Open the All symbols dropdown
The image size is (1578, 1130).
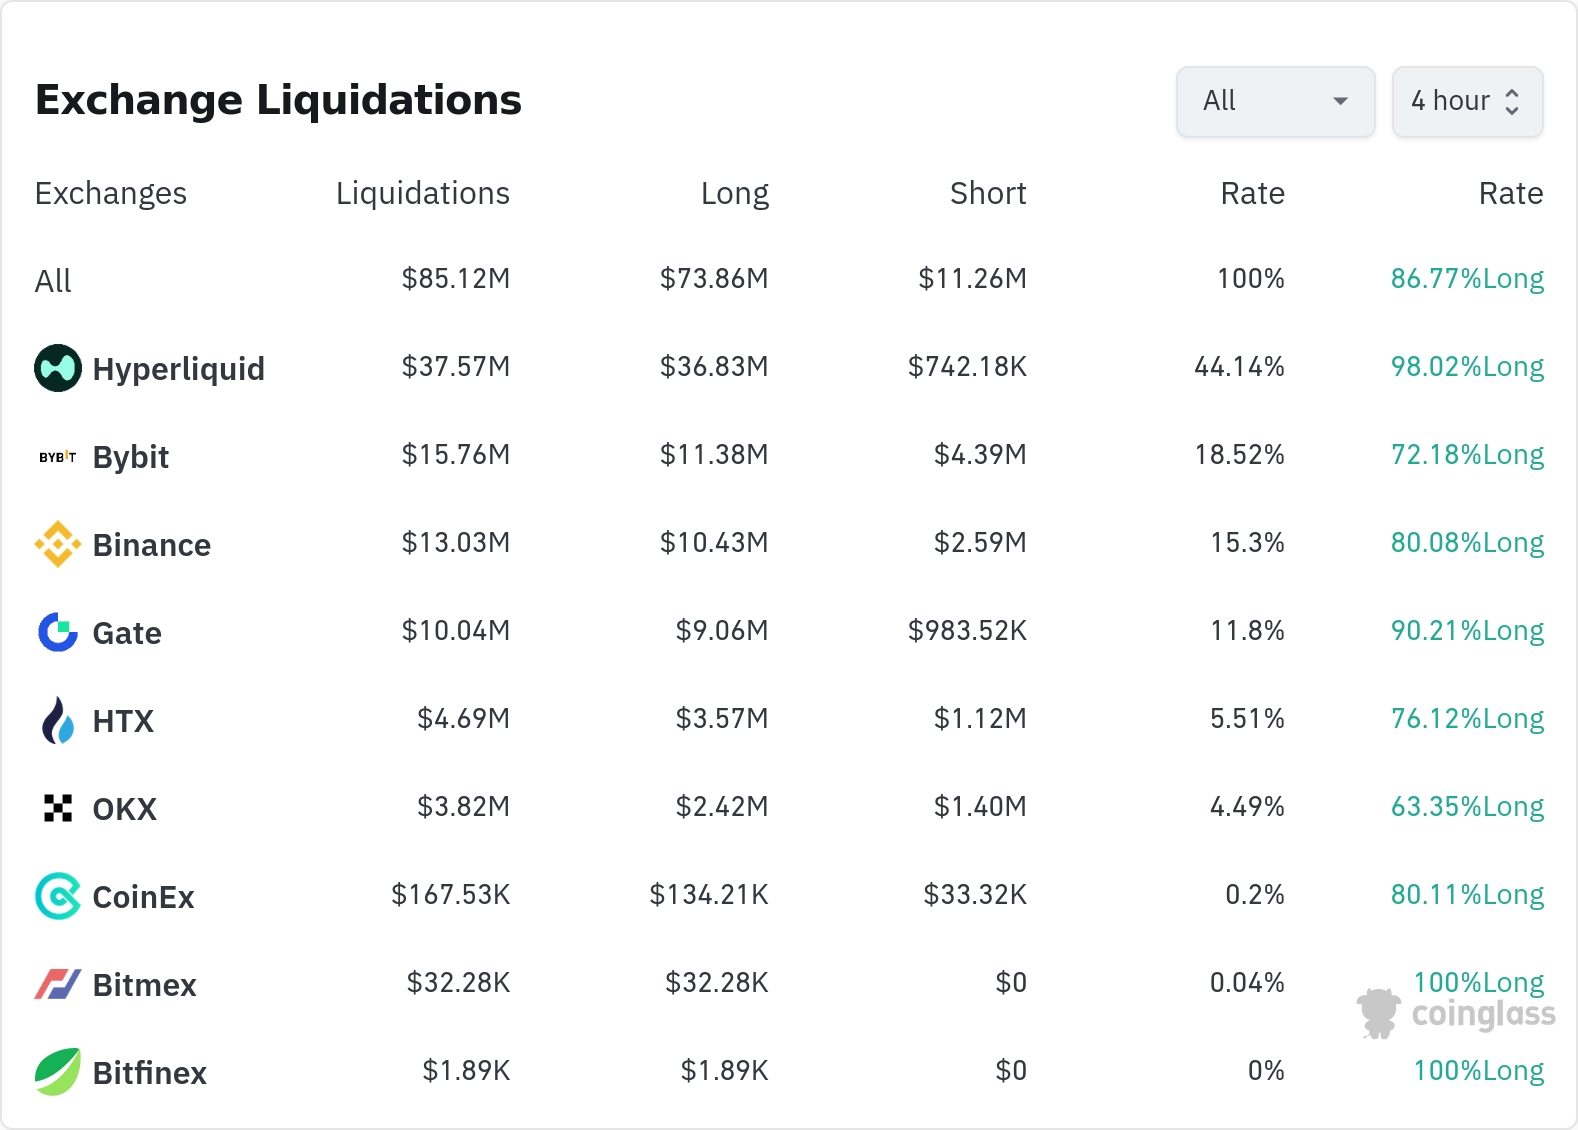1275,101
